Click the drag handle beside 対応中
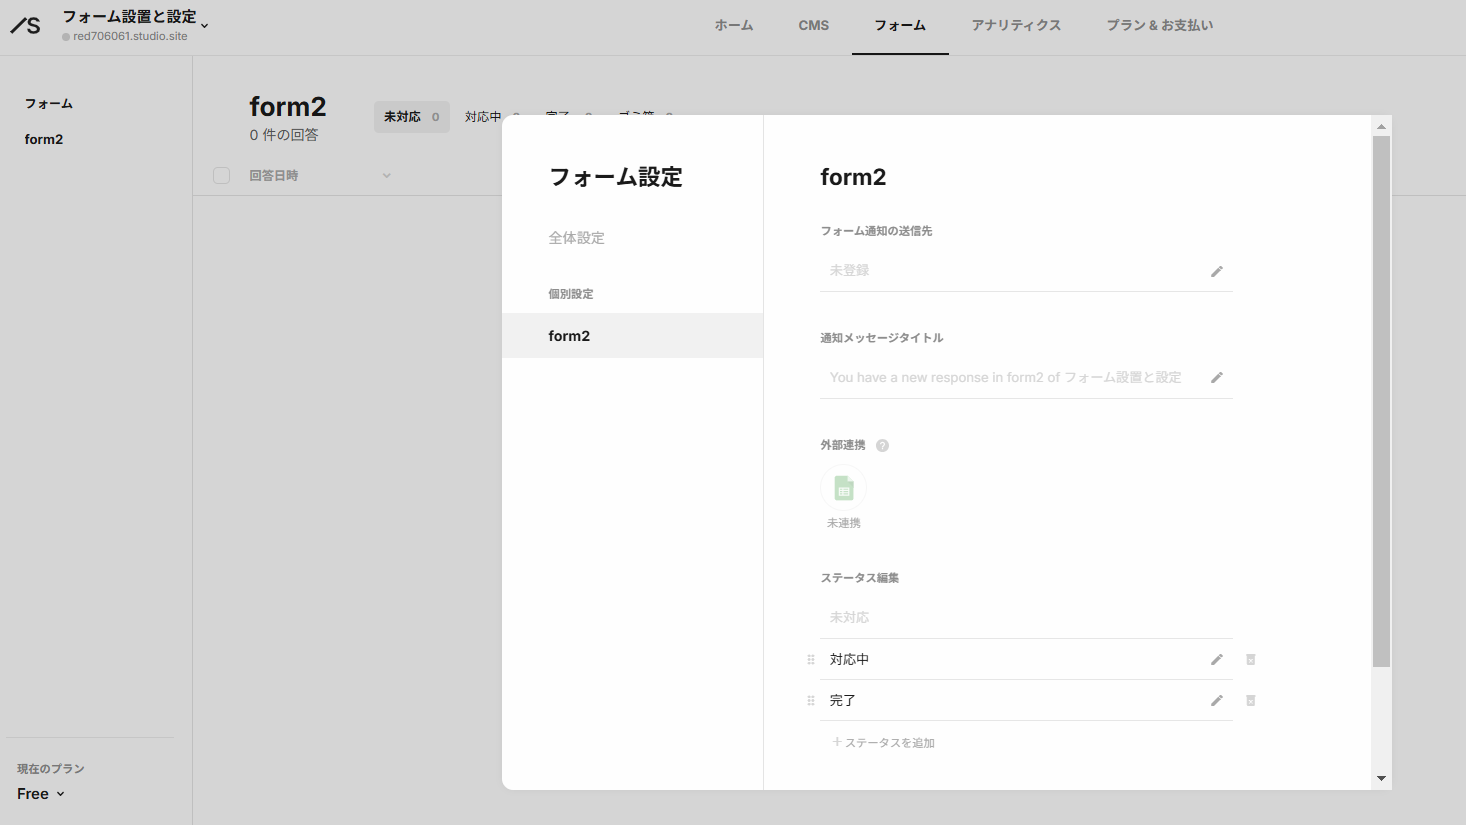 point(810,659)
